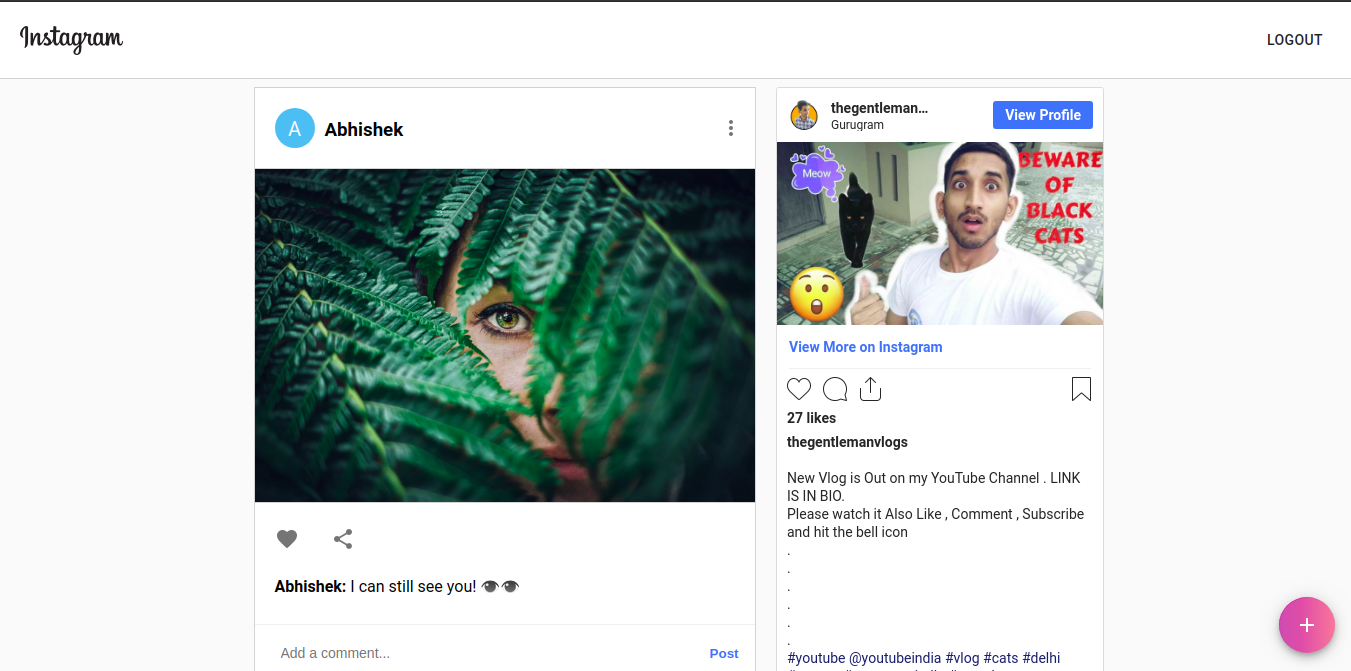Open Abhishek's profile avatar
Viewport: 1351px width, 671px height.
pos(294,128)
